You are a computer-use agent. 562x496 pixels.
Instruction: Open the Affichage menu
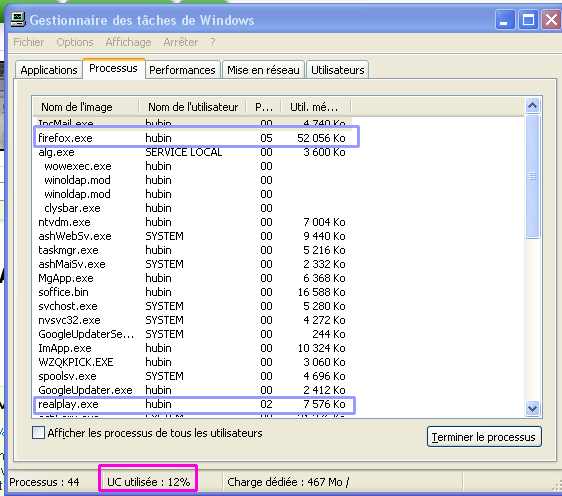tap(128, 42)
